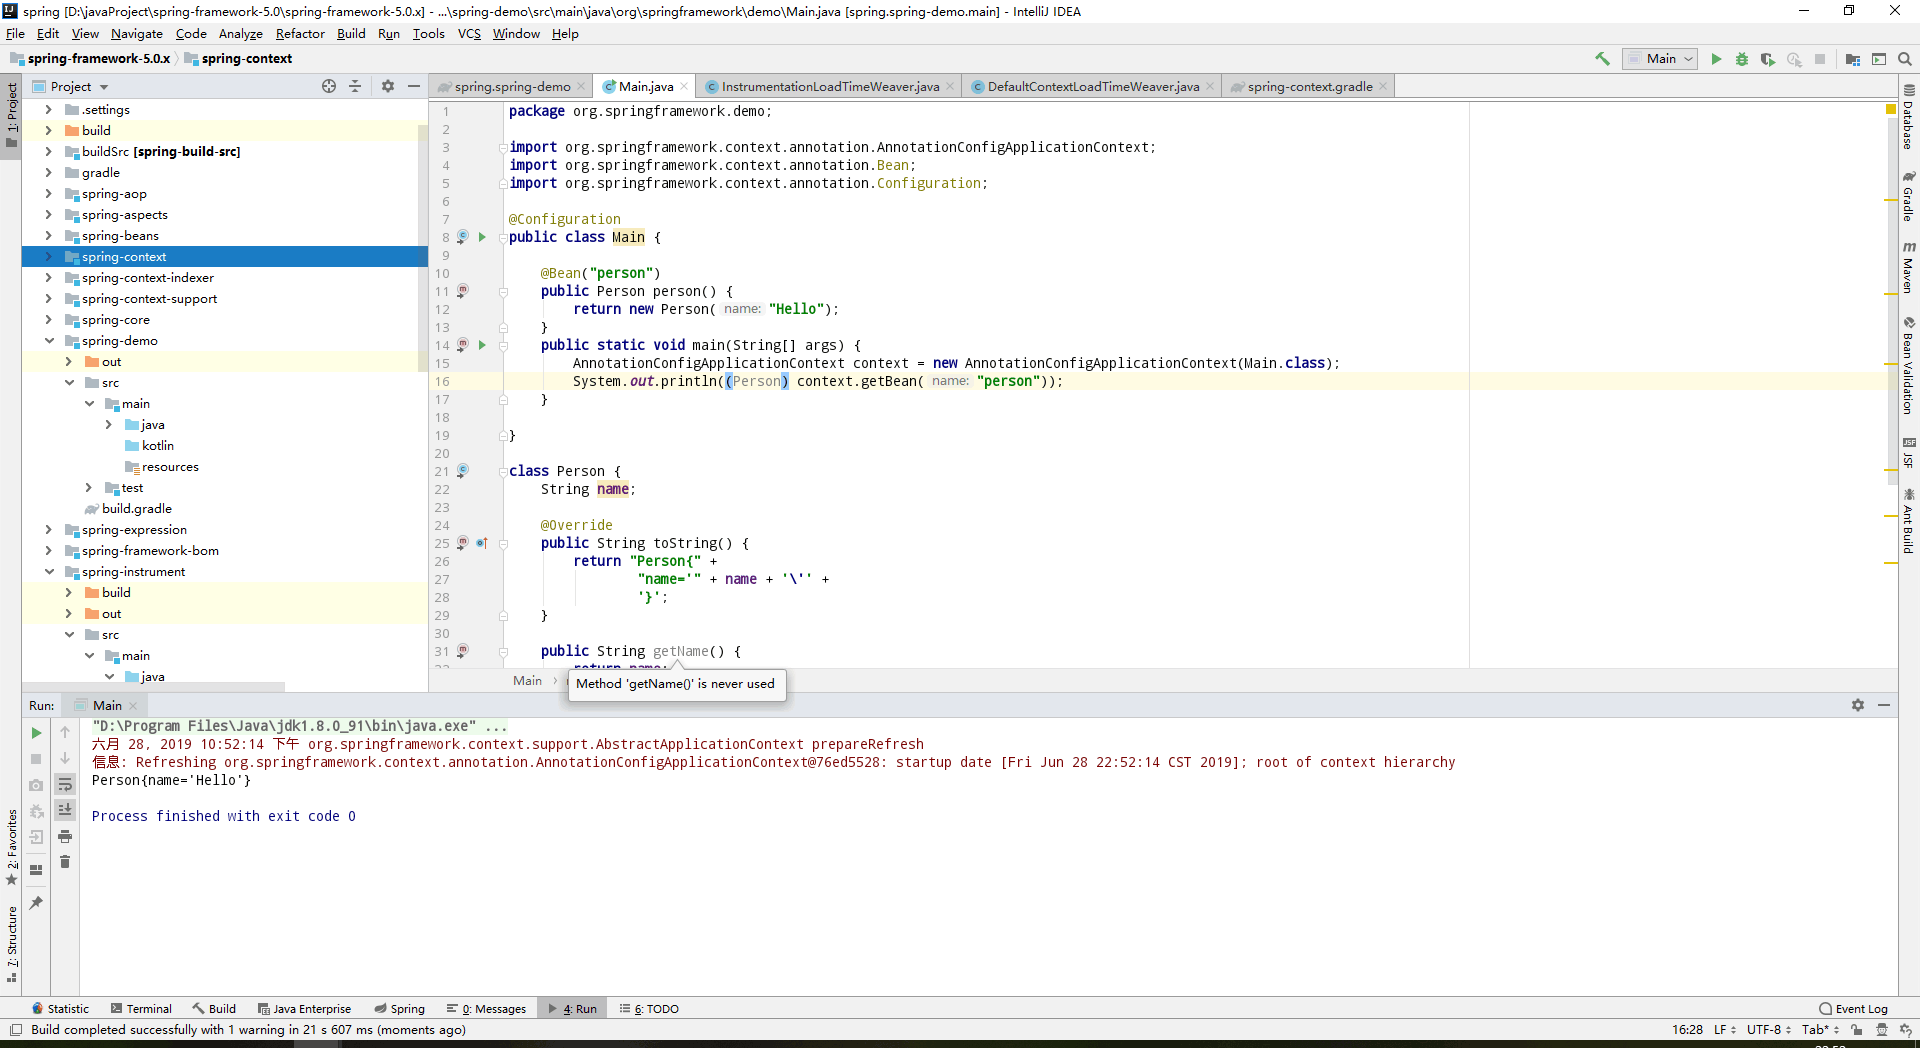1920x1048 pixels.
Task: Click the yellow warning indicator atop editor scrollbar
Action: tap(1890, 109)
